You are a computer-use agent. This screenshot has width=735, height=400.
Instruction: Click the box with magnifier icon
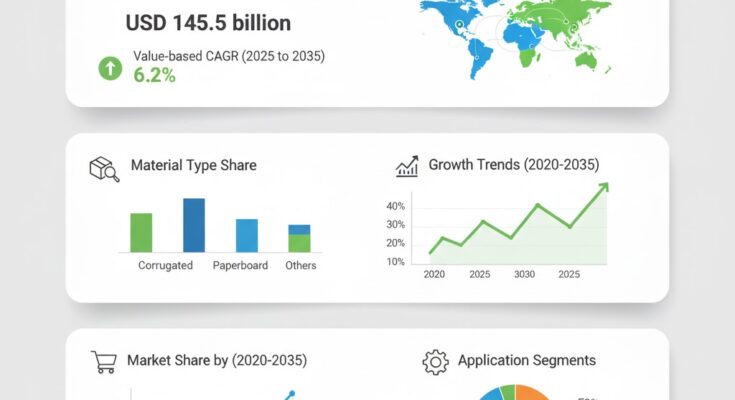click(105, 168)
